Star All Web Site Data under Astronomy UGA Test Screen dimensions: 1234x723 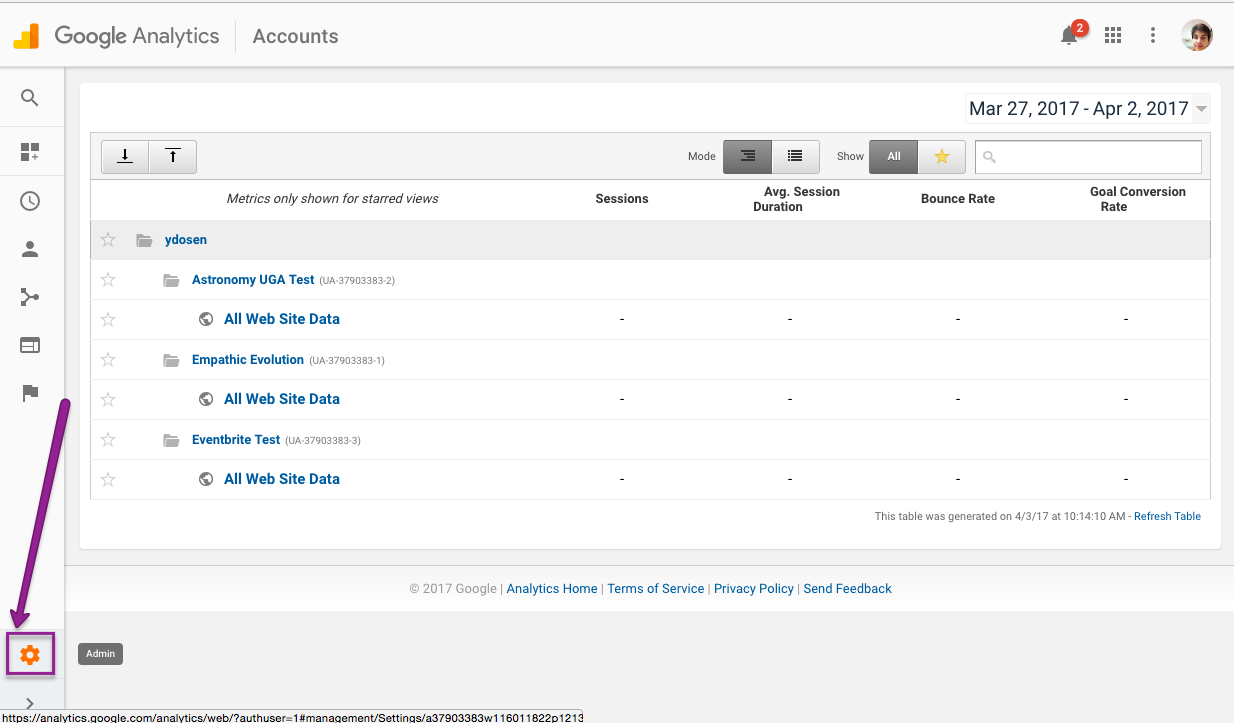pyautogui.click(x=108, y=319)
